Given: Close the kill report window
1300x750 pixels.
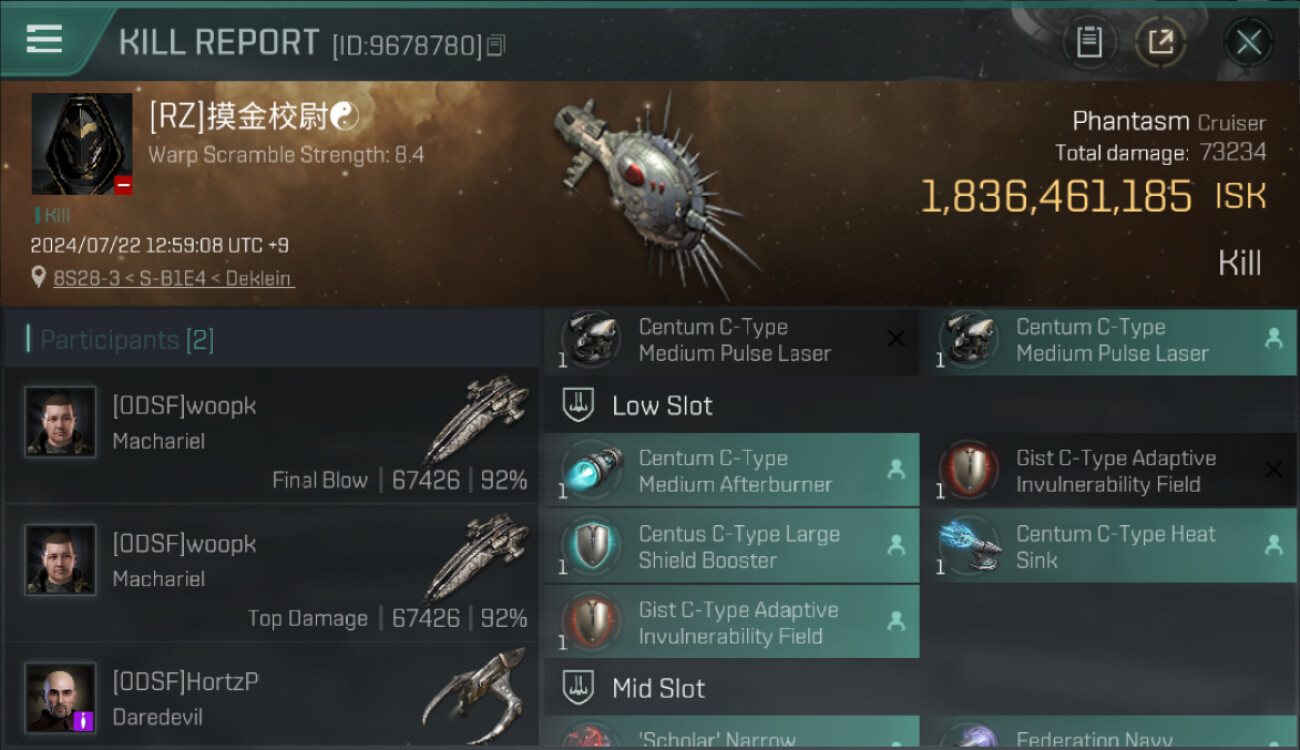Looking at the screenshot, I should [1248, 42].
